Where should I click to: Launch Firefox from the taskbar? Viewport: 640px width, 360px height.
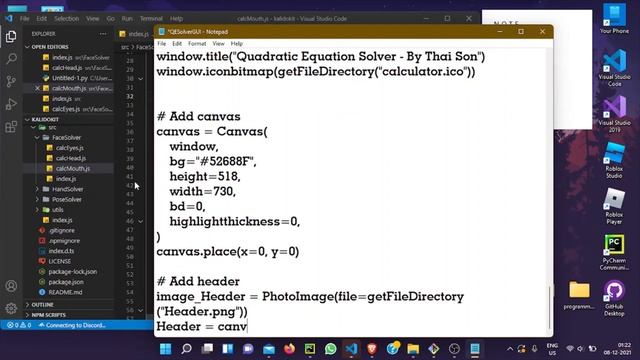(289, 349)
